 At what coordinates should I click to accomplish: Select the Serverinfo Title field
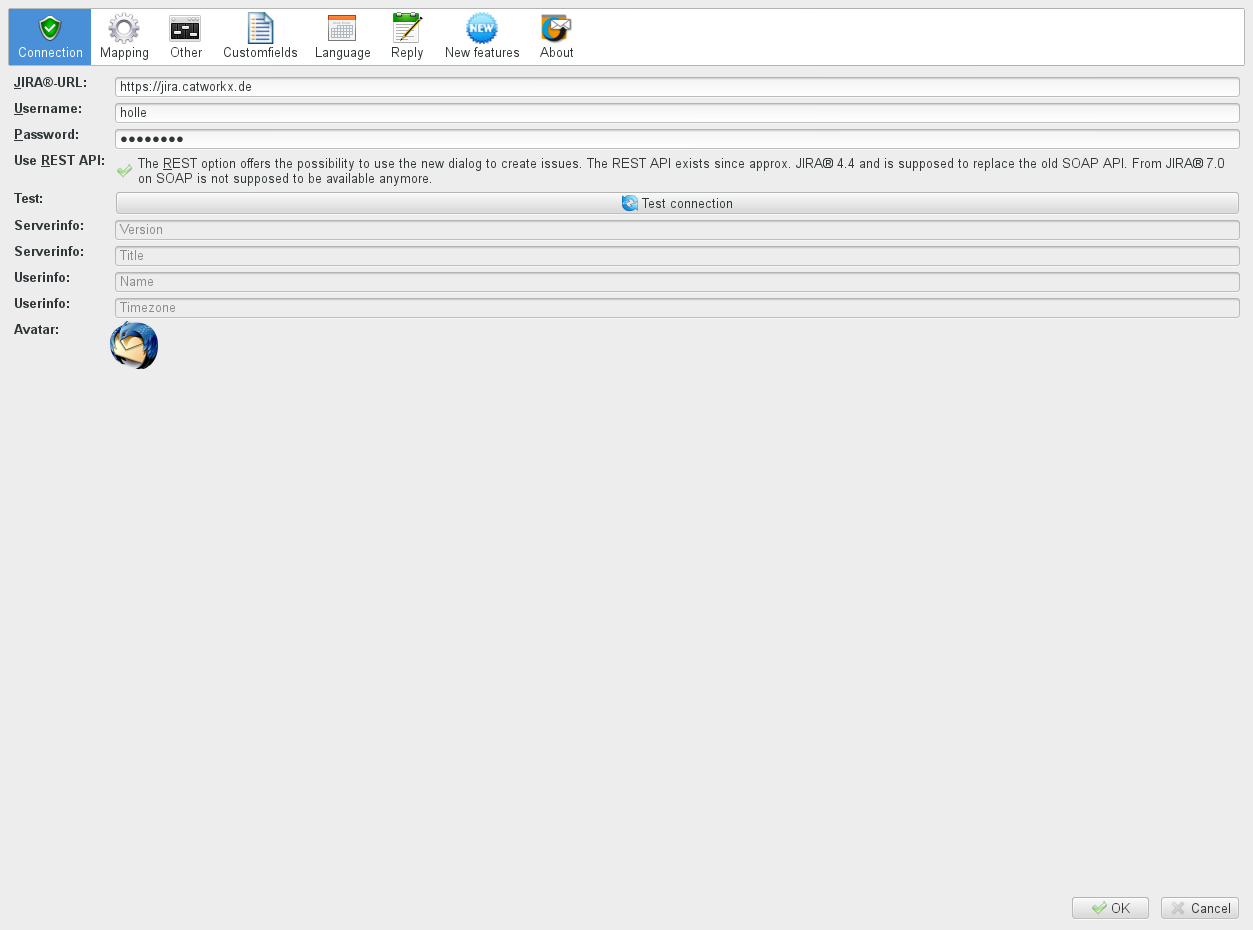(677, 256)
